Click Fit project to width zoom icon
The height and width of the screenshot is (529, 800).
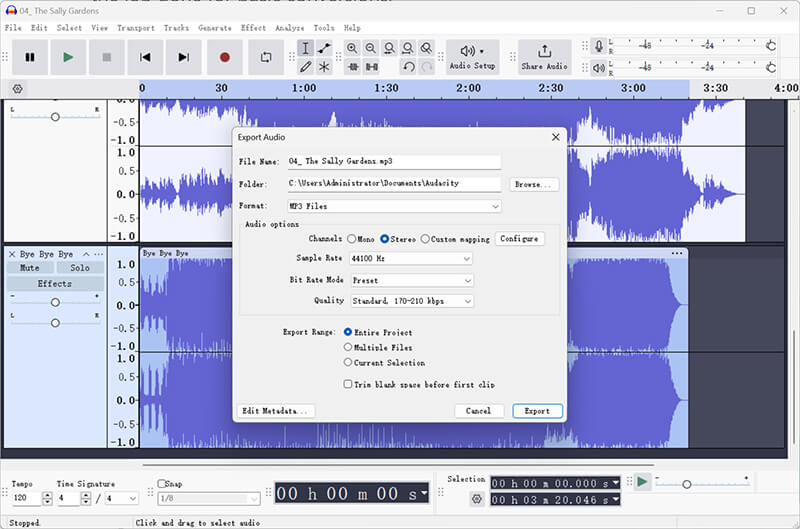click(x=408, y=48)
